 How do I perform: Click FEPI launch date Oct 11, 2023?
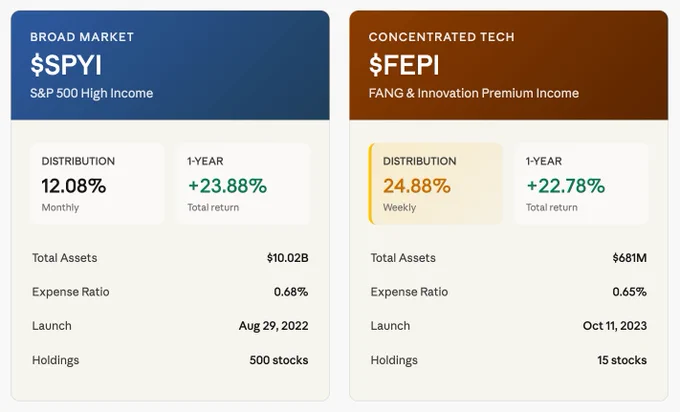click(615, 326)
